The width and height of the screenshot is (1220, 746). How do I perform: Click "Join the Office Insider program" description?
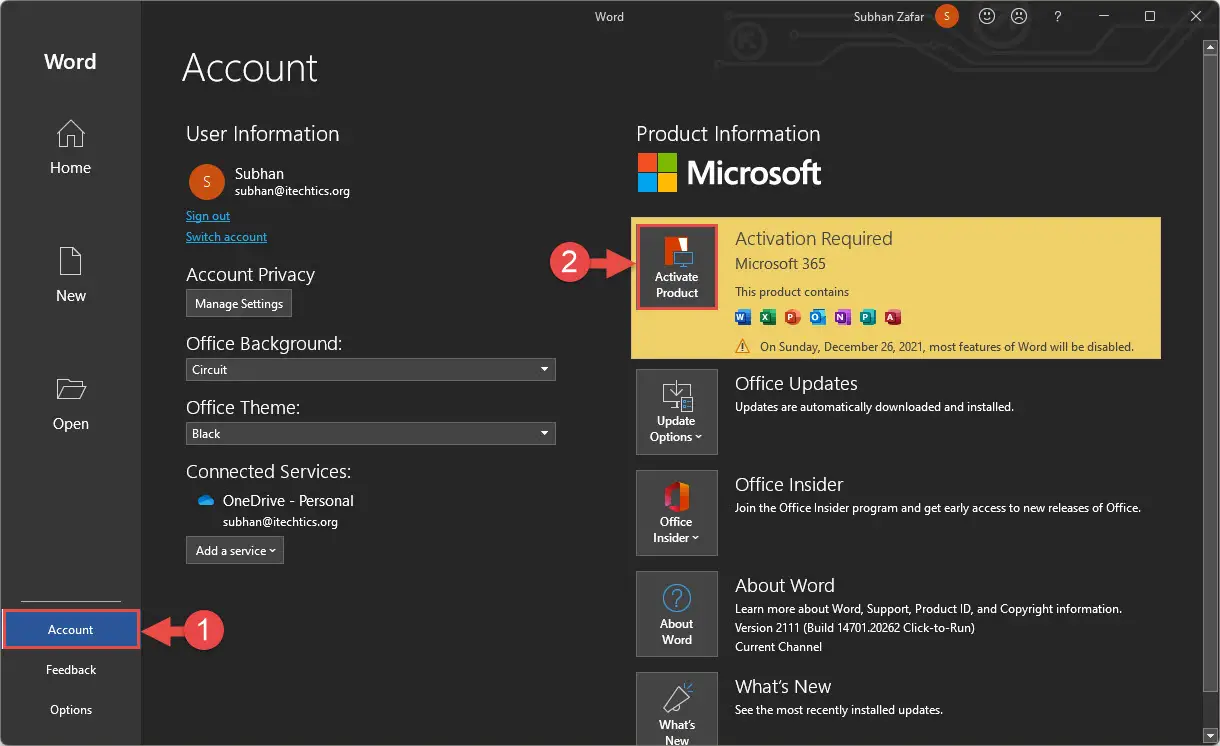[x=938, y=508]
